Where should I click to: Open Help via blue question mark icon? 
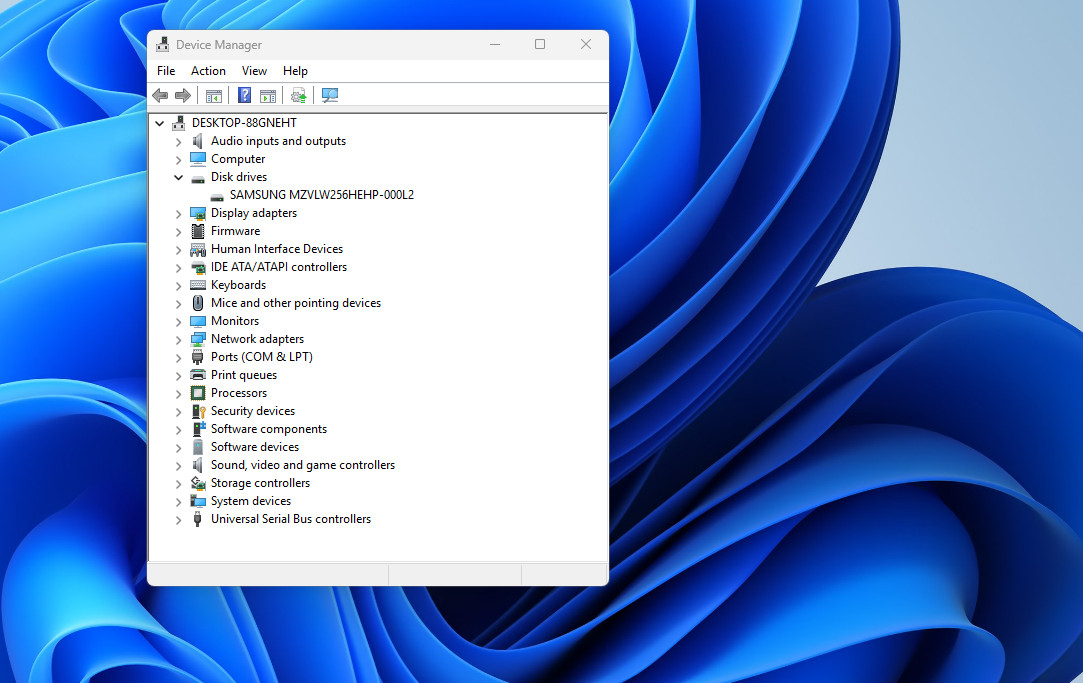point(244,96)
